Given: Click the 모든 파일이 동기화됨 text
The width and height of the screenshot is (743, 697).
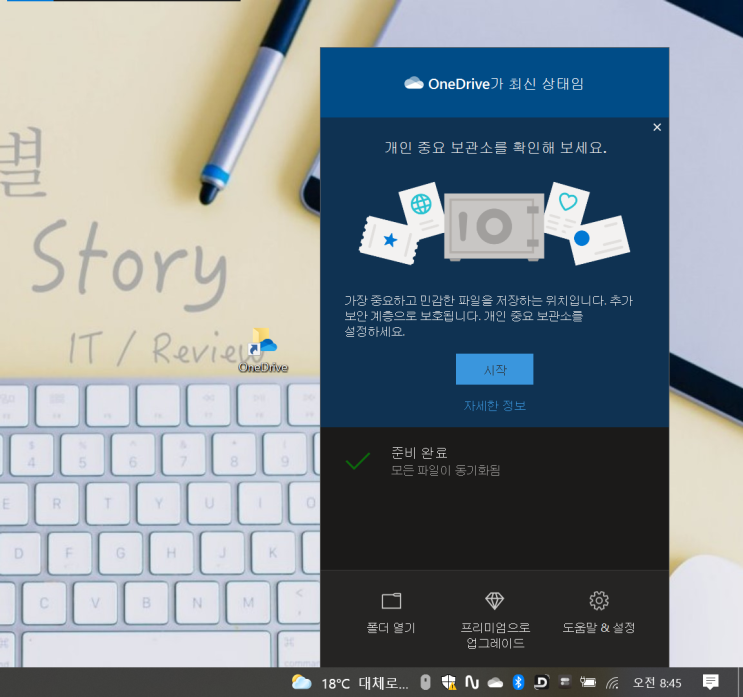Looking at the screenshot, I should 445,471.
